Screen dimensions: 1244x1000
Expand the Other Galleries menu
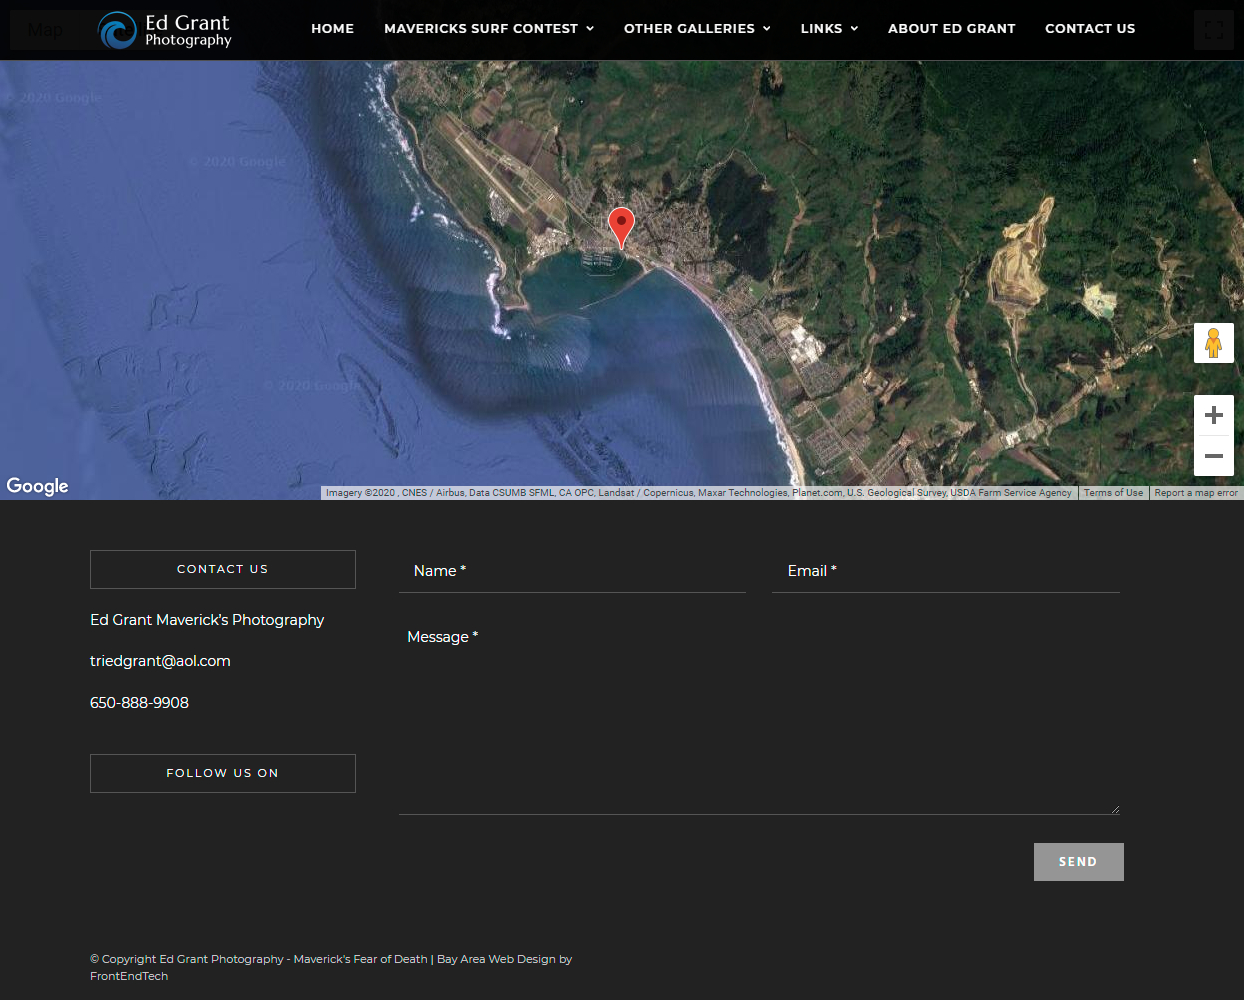697,29
